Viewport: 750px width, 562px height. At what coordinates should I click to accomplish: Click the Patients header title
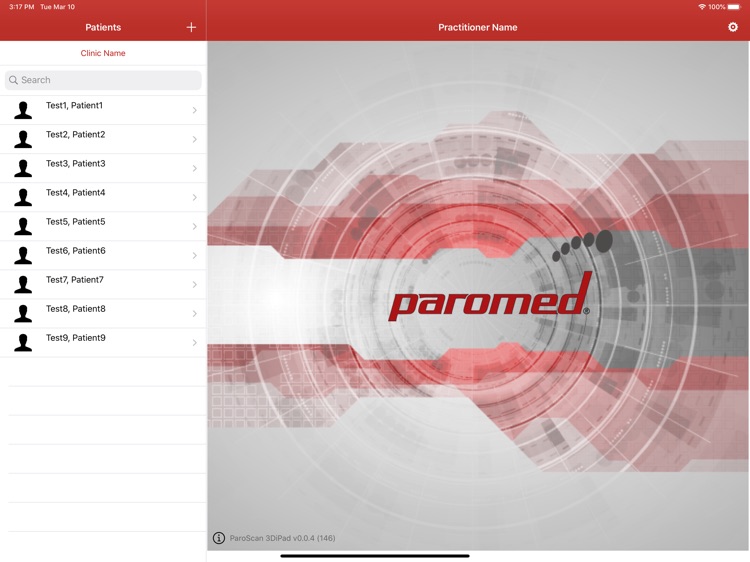tap(103, 27)
